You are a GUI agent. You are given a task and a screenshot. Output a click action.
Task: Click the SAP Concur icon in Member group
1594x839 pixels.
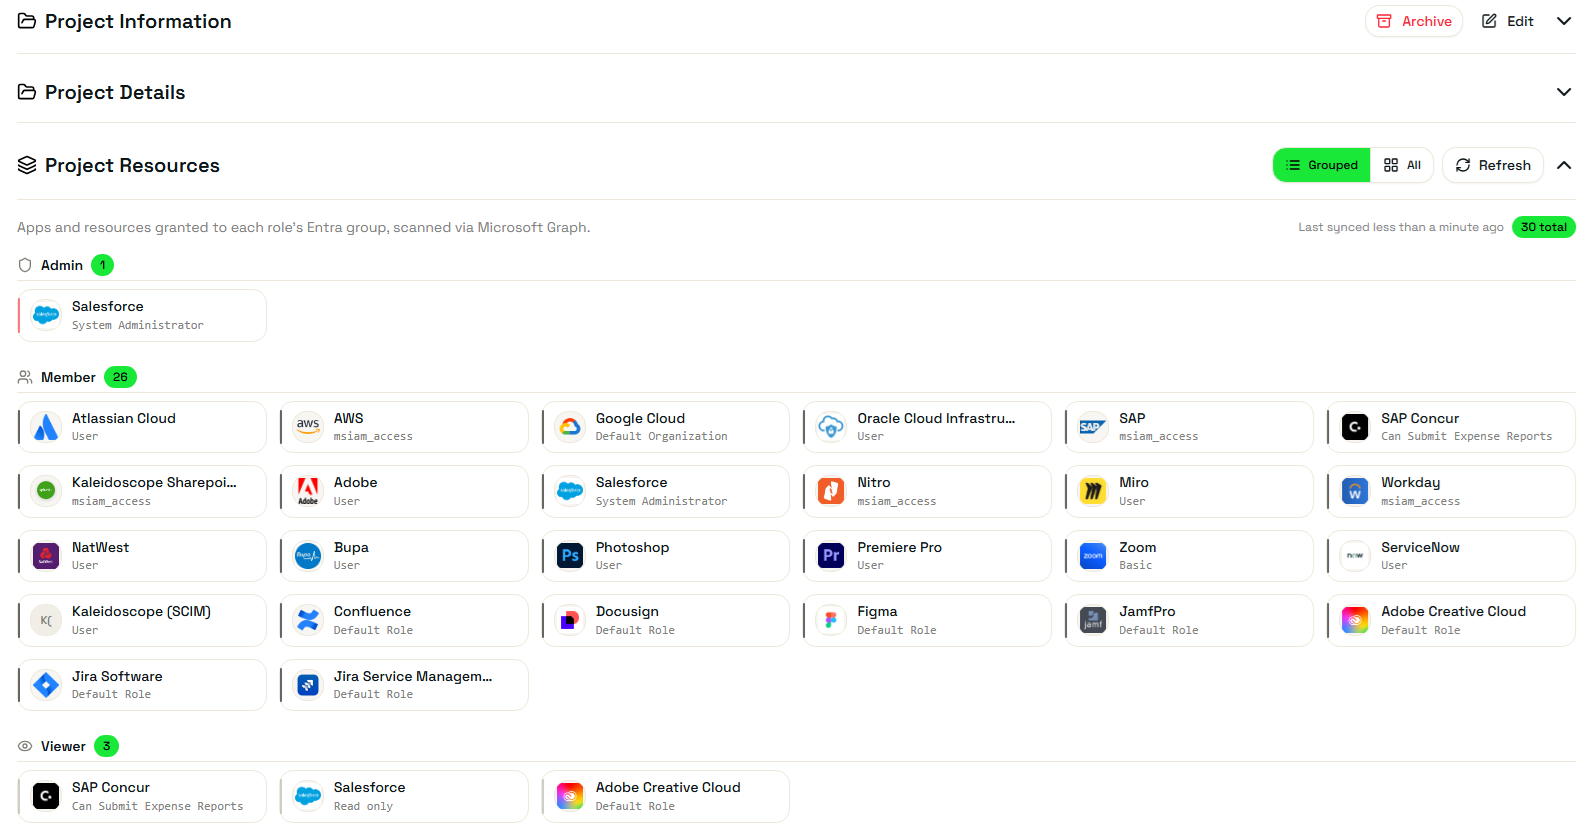pyautogui.click(x=1355, y=427)
